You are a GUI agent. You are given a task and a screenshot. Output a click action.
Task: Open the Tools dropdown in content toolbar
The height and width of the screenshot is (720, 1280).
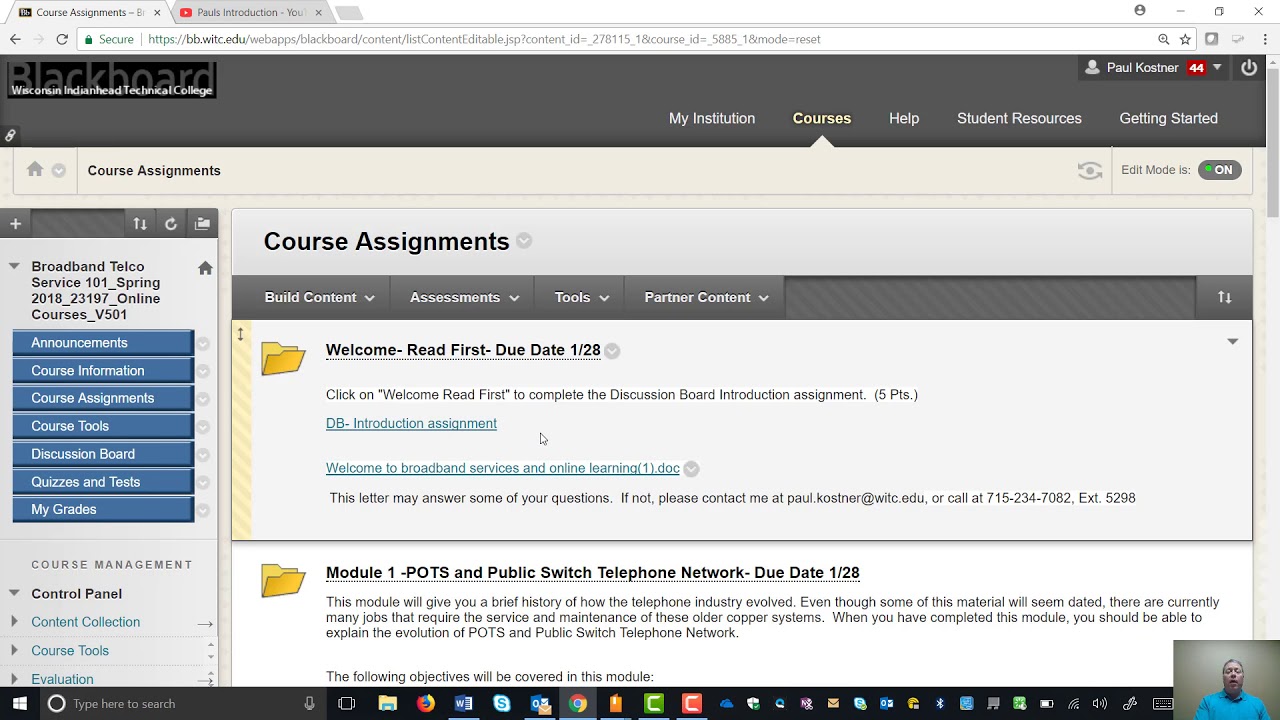point(581,297)
